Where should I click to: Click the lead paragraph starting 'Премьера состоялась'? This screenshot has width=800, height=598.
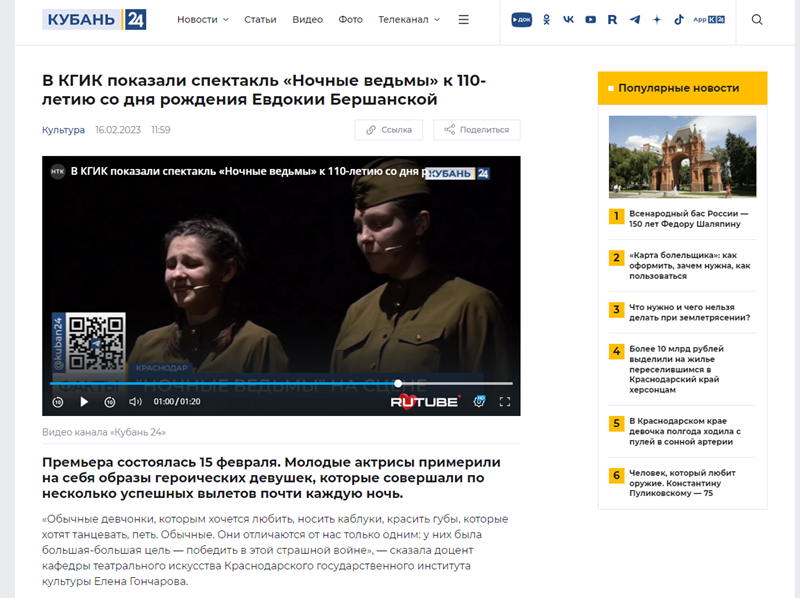271,478
